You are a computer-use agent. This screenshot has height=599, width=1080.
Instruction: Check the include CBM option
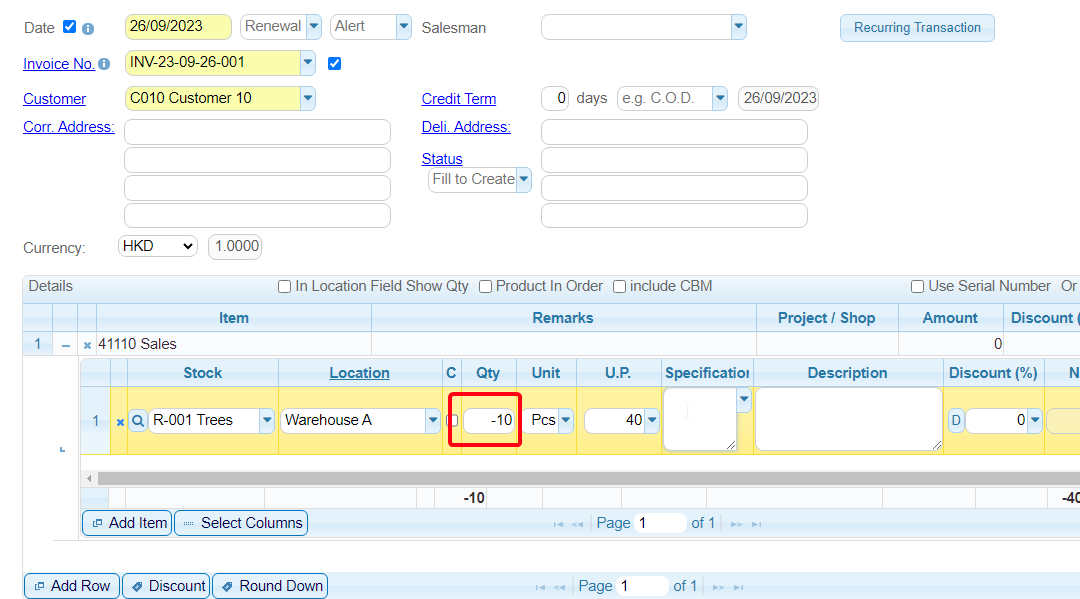(619, 287)
